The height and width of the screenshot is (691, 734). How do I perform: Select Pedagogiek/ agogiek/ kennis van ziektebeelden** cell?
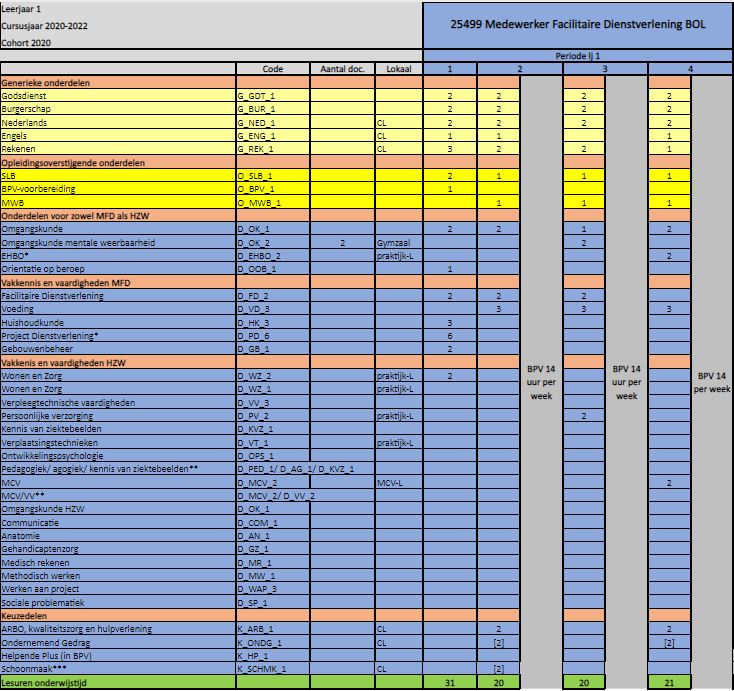118,469
